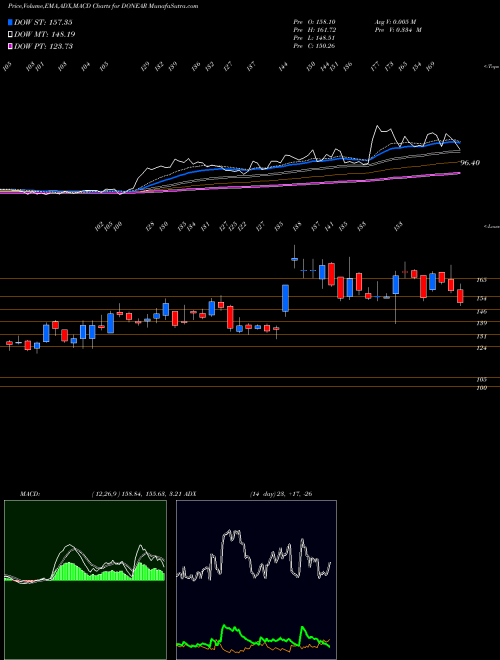Screen dimensions: 500x660
Task: Click the magenta DOW PT legend swatch
Action: click(x=11, y=46)
